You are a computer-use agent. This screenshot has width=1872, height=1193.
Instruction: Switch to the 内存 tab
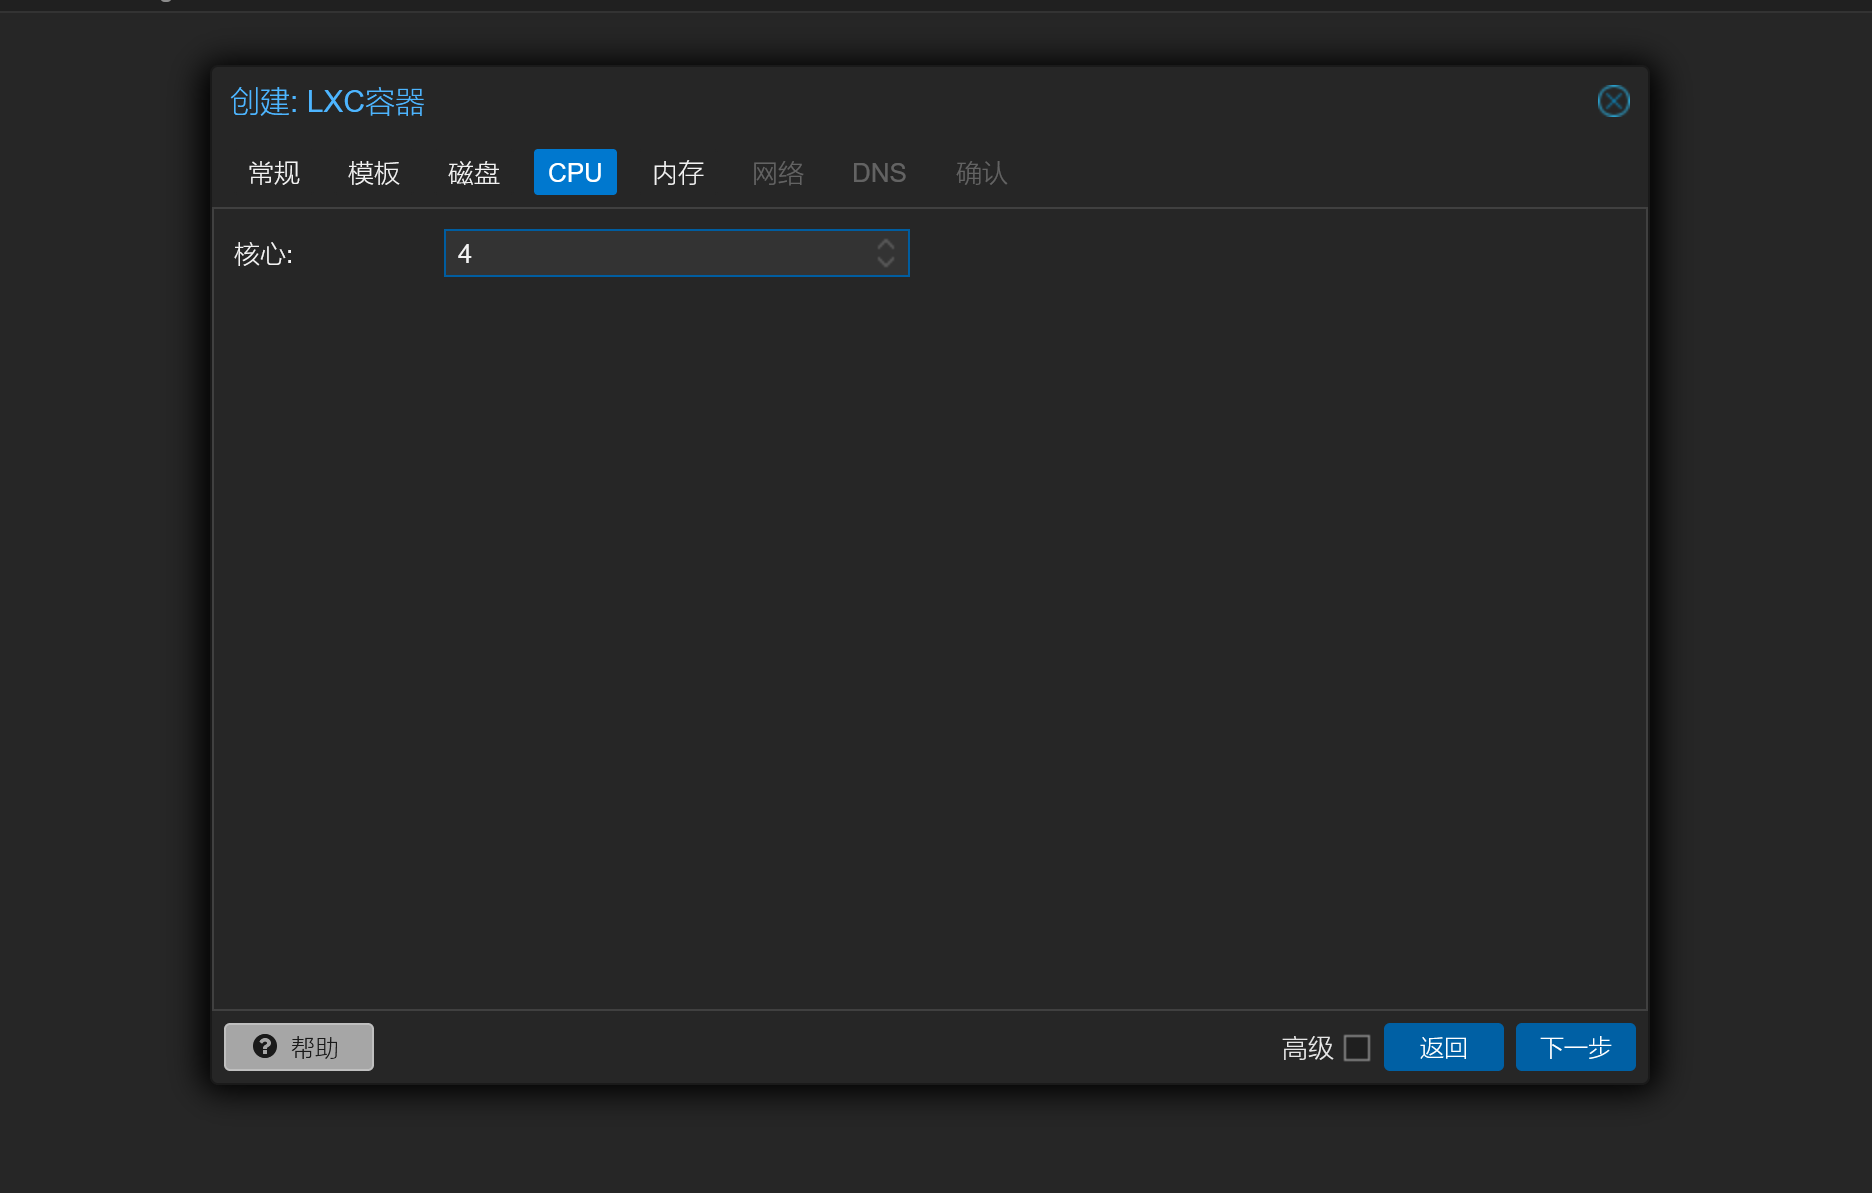point(678,173)
